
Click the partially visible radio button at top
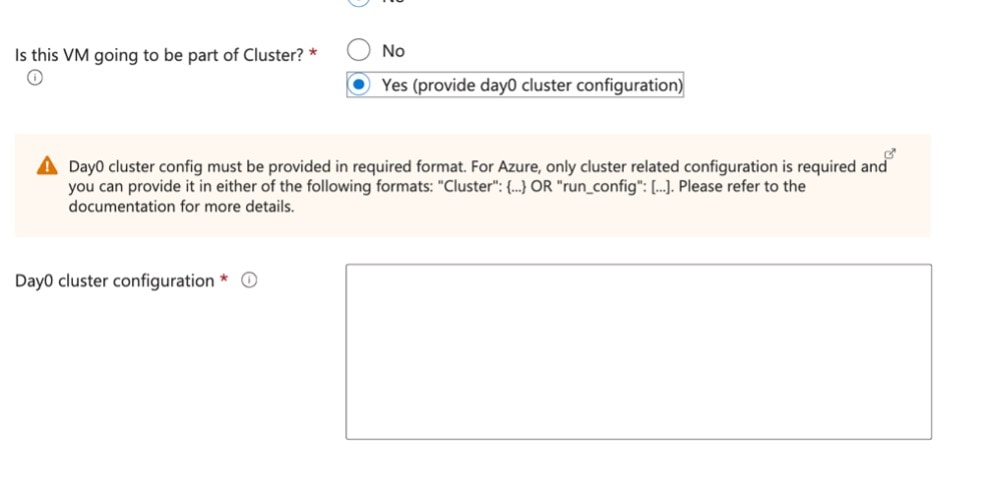click(x=359, y=3)
